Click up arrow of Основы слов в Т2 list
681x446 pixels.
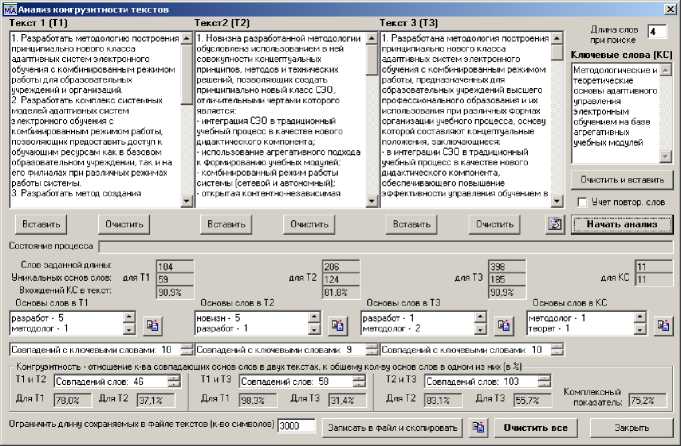click(314, 317)
